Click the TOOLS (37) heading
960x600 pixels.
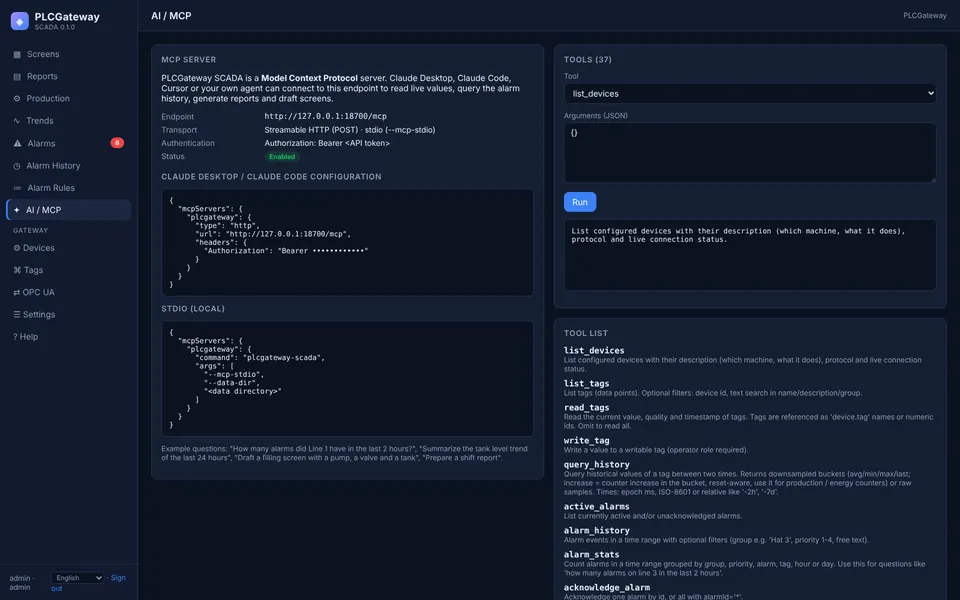587,59
